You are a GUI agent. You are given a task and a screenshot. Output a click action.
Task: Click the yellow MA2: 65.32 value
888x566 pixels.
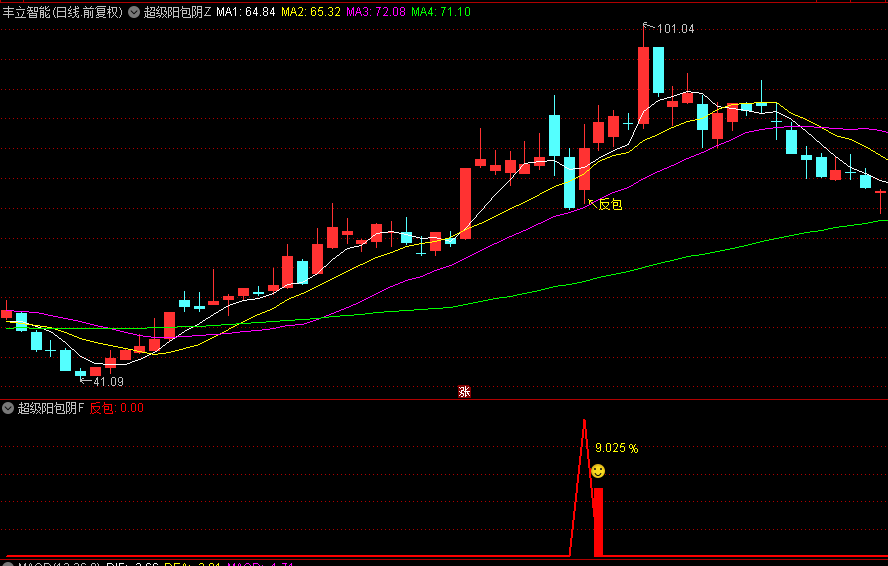[311, 12]
